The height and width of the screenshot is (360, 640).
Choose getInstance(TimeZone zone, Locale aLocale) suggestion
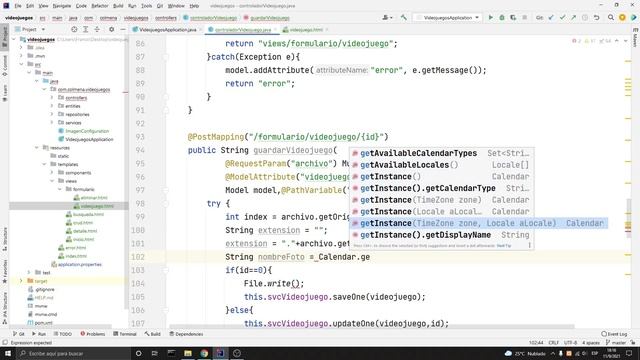coord(478,223)
